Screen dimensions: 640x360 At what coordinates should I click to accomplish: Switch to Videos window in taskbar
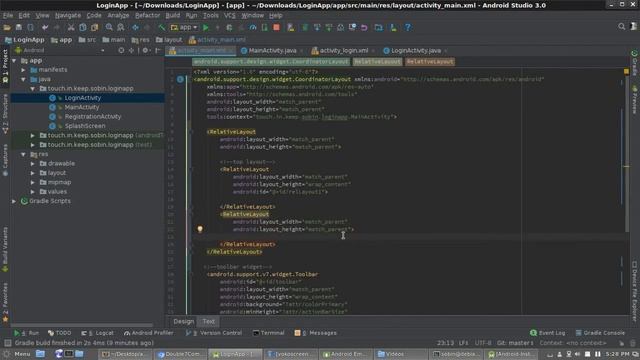[x=400, y=354]
